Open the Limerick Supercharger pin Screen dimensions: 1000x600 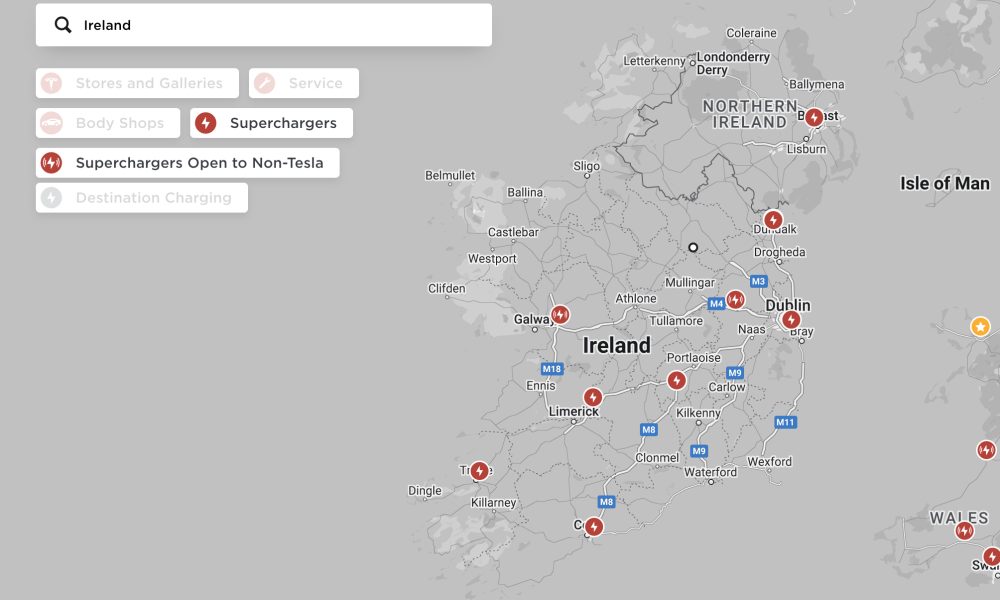(x=593, y=397)
